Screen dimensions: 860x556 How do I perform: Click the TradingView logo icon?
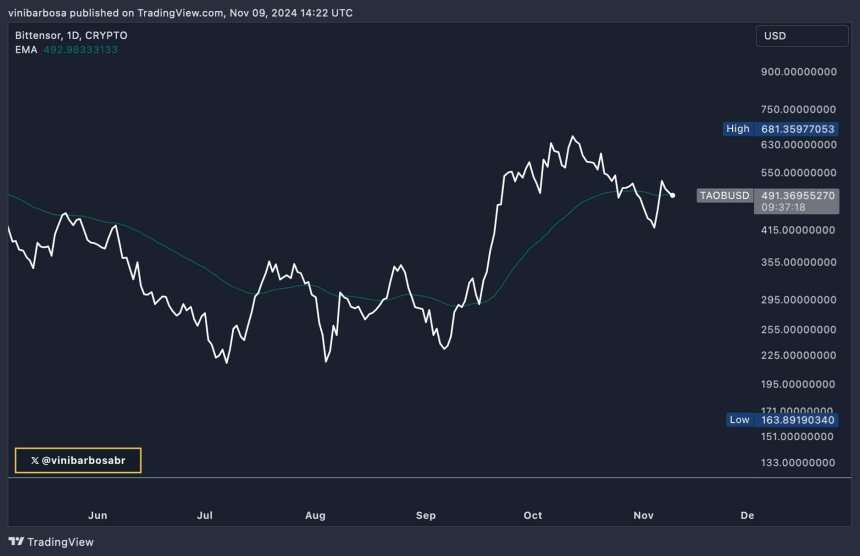15,542
